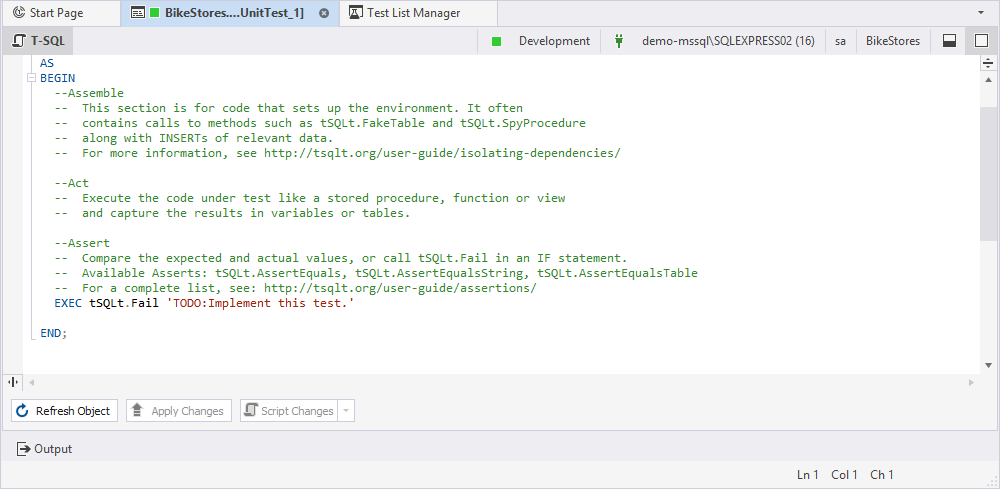The width and height of the screenshot is (1000, 489).
Task: Click the Output panel arrow icon
Action: tap(23, 449)
